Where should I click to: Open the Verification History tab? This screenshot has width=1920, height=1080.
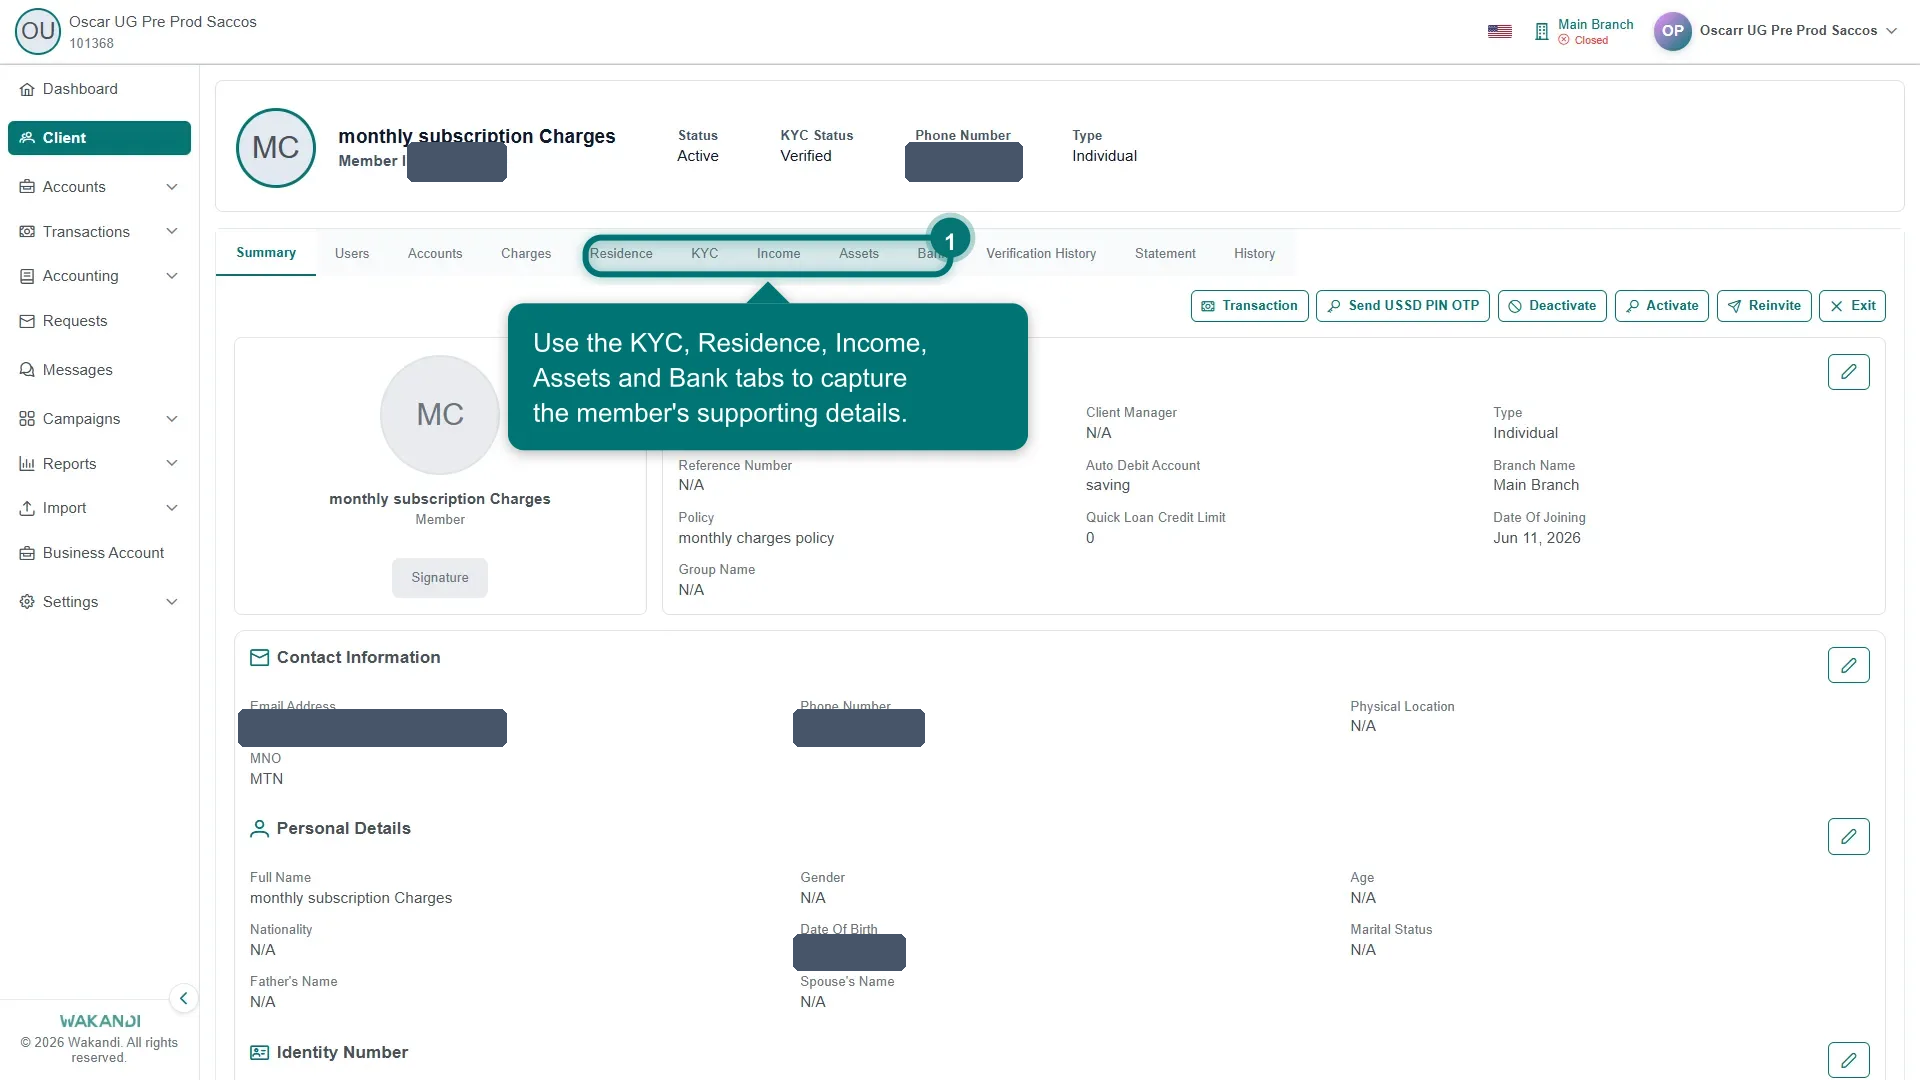1041,254
